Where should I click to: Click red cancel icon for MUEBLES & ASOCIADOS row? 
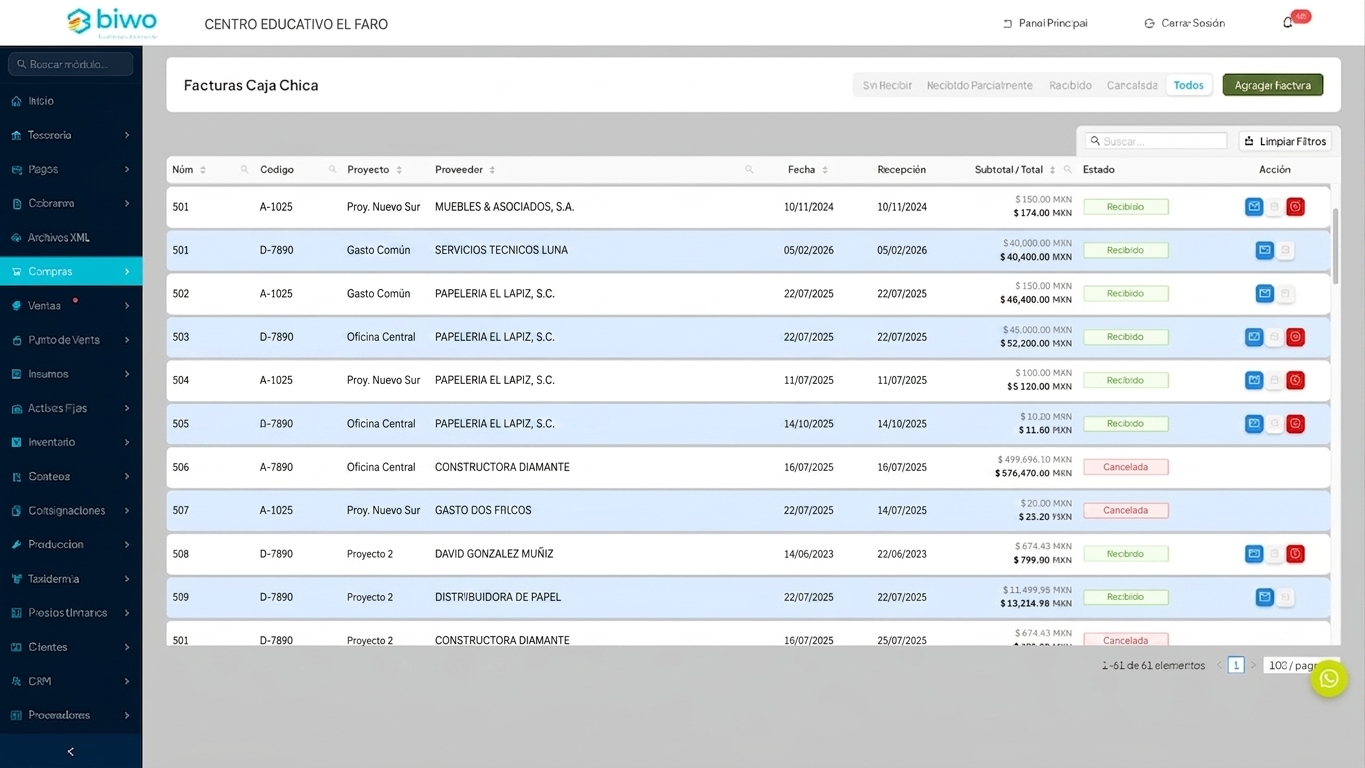1295,207
